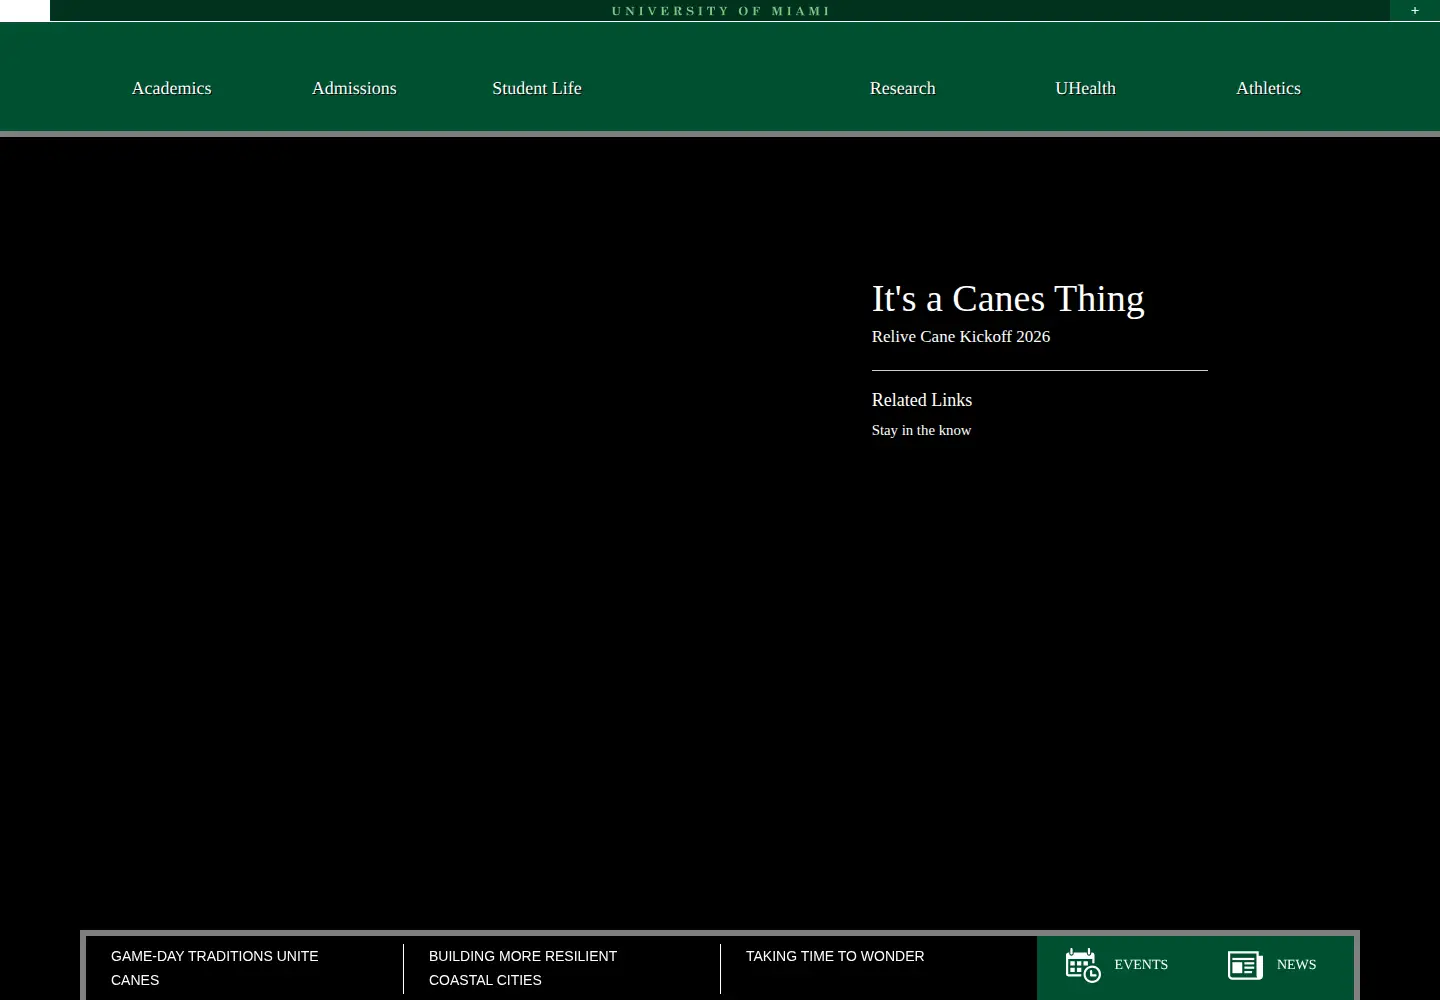This screenshot has width=1440, height=1000.
Task: Click the Stay in the know link
Action: (x=922, y=430)
